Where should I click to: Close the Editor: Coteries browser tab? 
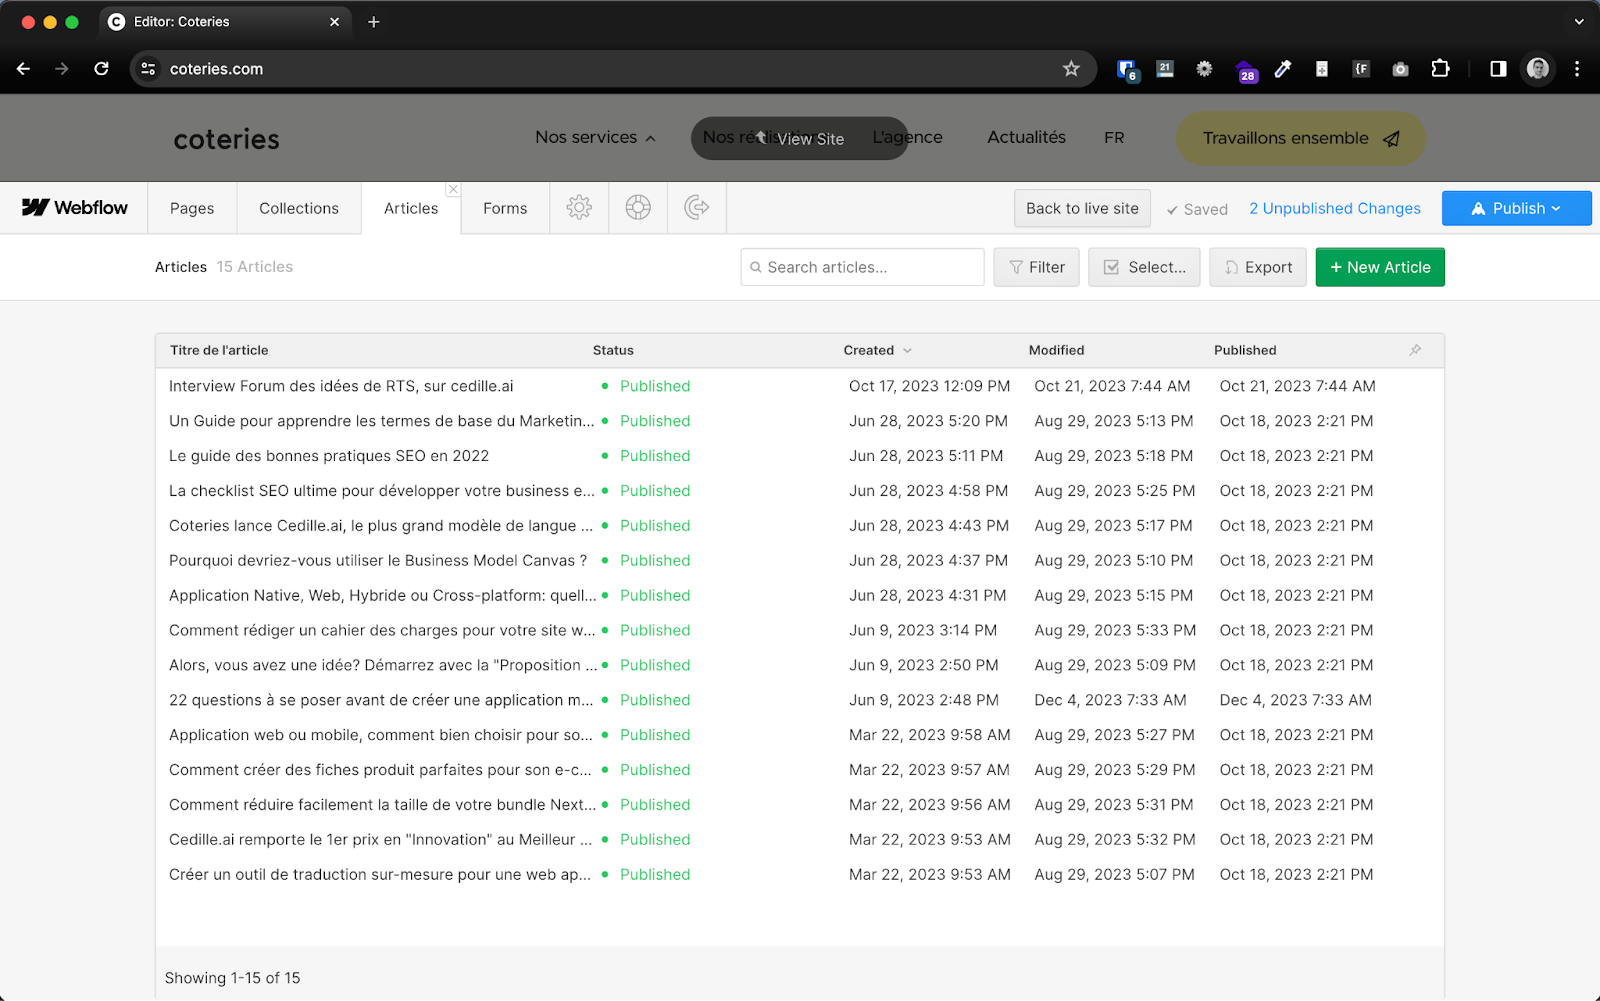coord(334,22)
